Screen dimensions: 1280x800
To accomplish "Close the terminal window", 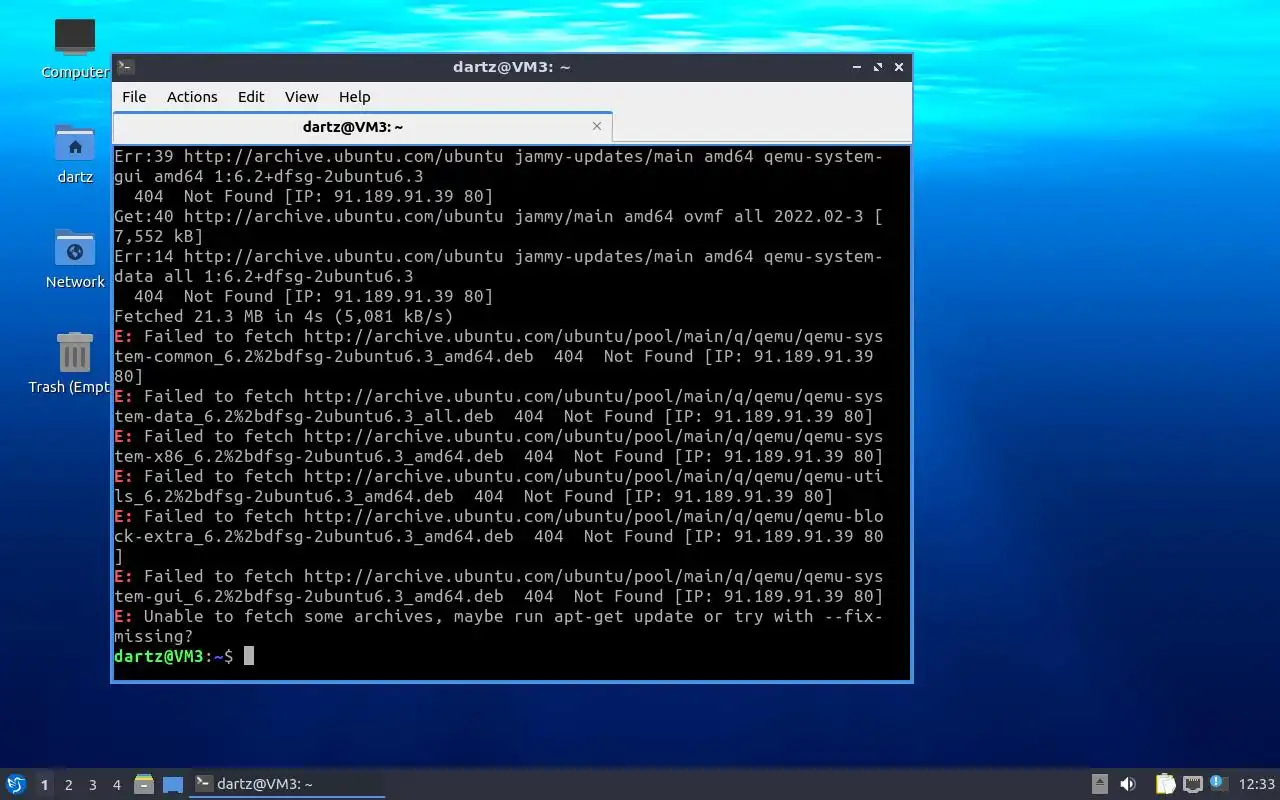I will [899, 67].
